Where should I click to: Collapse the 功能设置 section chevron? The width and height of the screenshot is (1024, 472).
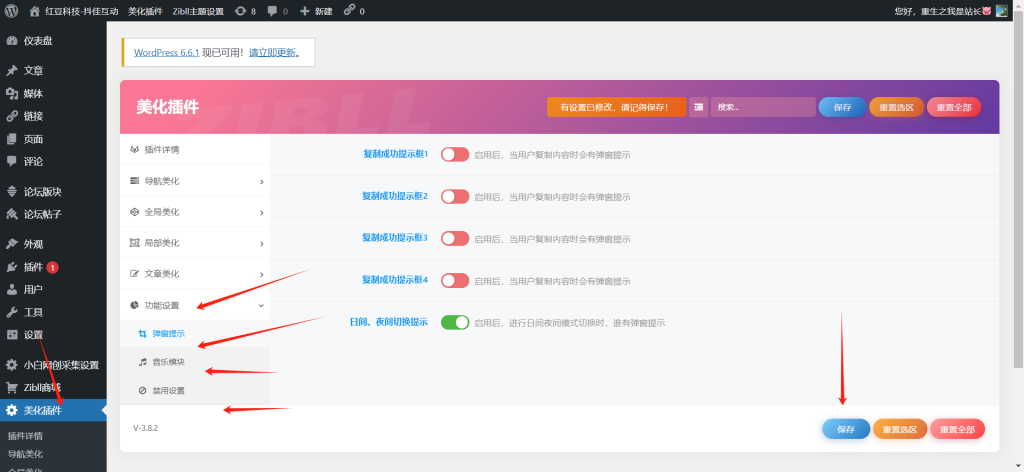point(261,305)
